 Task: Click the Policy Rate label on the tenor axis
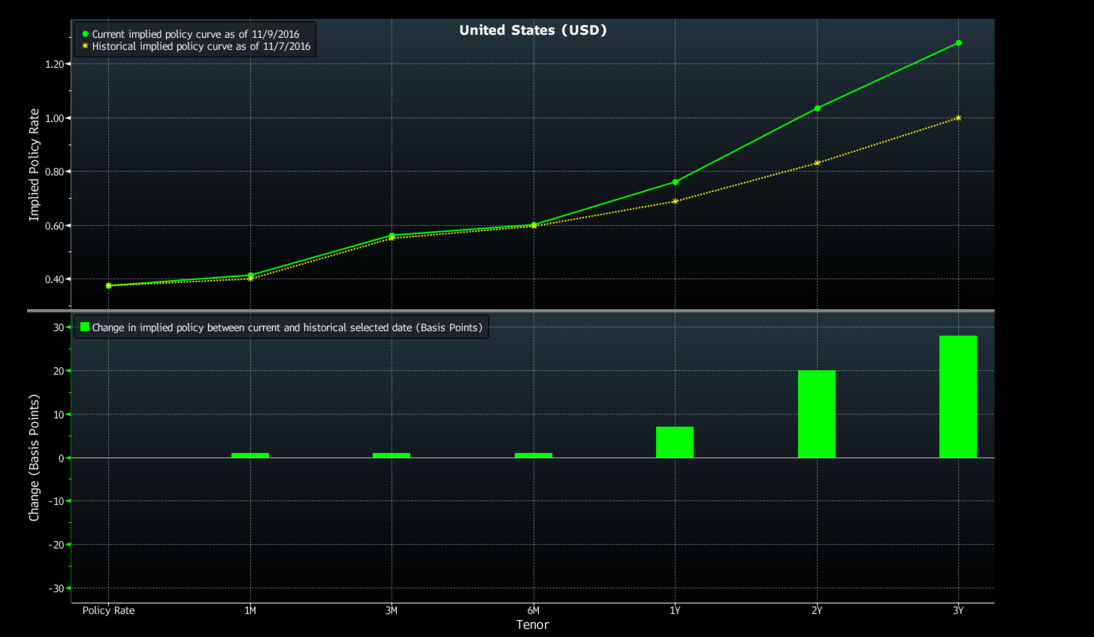(x=108, y=610)
